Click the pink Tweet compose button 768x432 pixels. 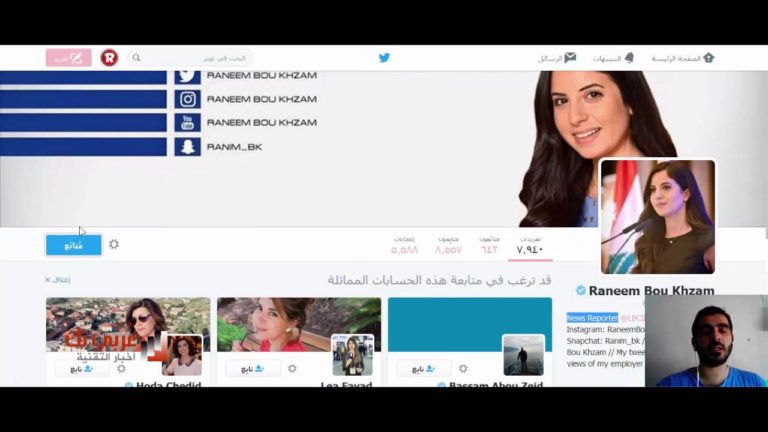[69, 58]
